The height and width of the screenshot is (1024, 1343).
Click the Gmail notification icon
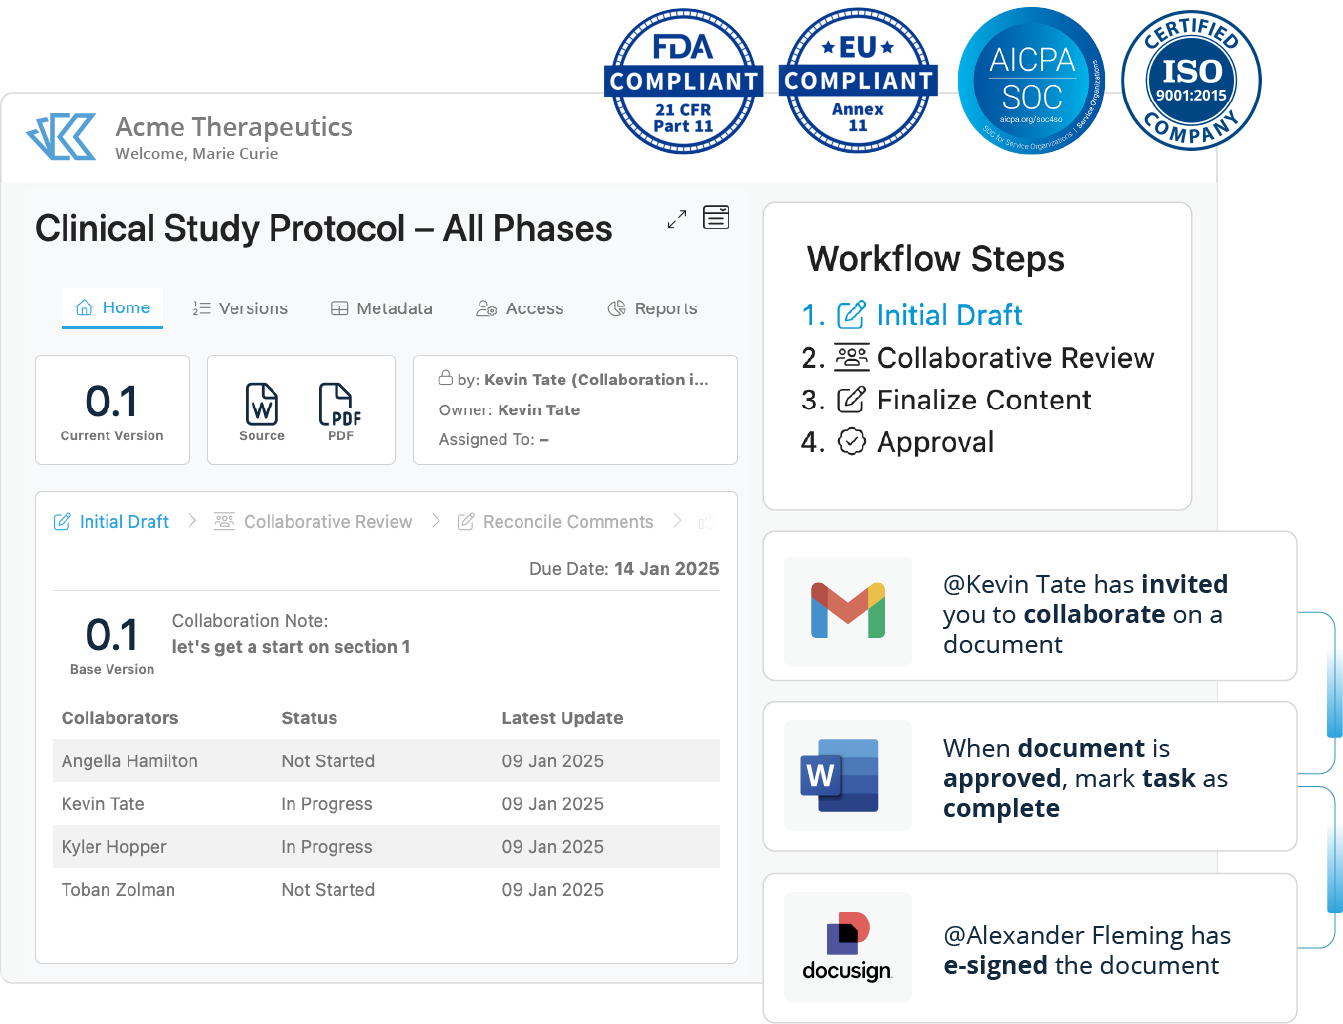[x=848, y=610]
